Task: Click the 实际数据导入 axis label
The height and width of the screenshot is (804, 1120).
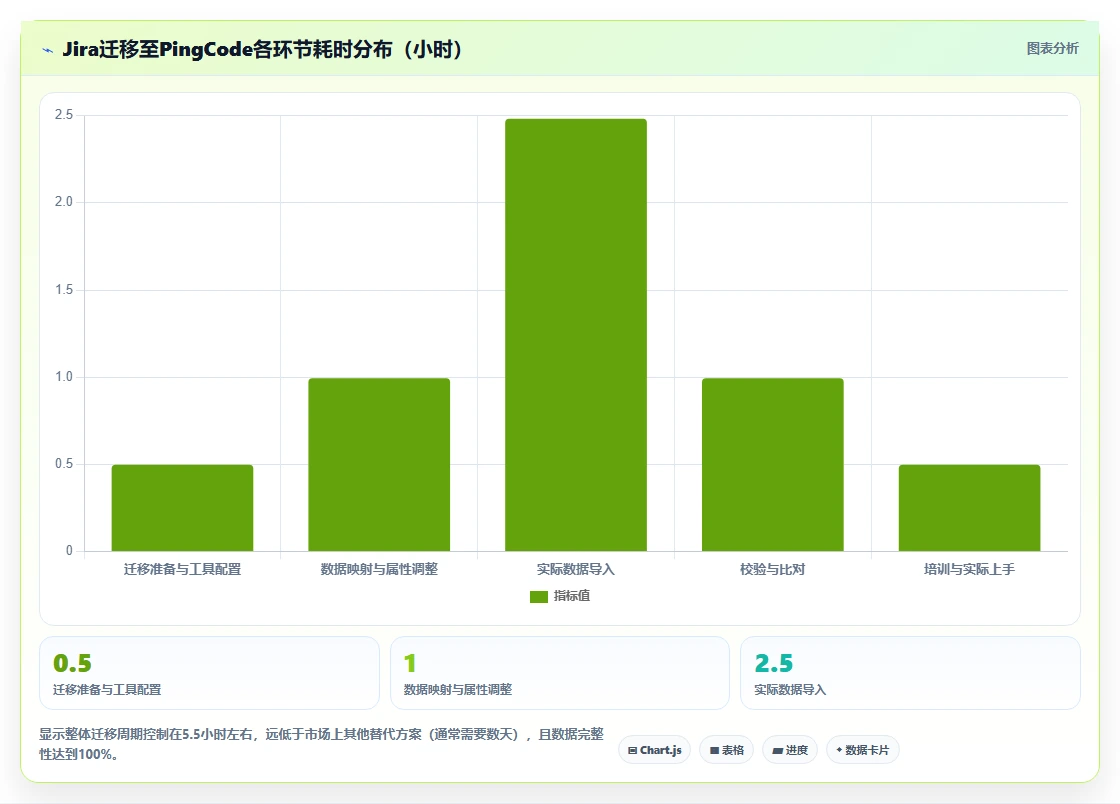Action: [x=576, y=569]
